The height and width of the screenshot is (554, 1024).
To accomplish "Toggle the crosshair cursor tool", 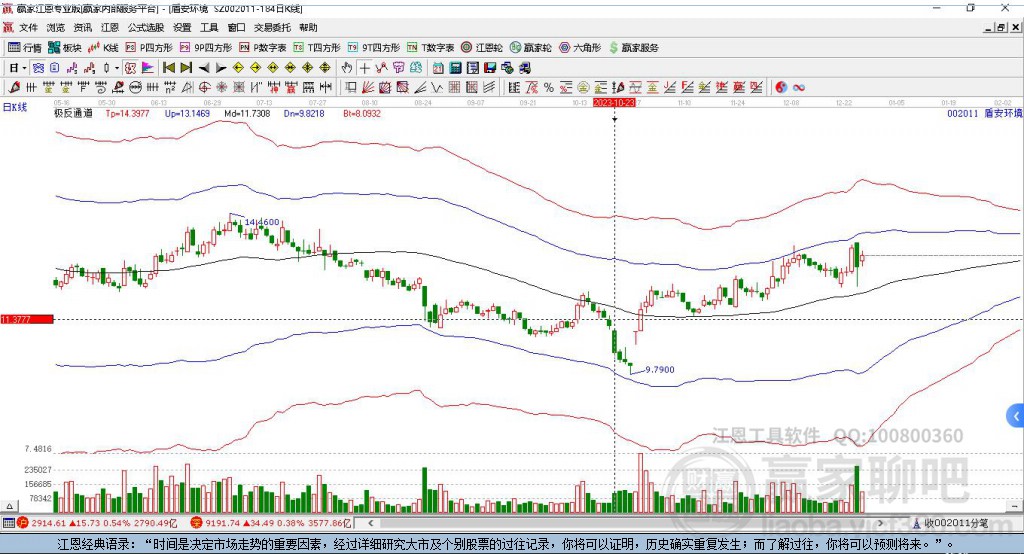I will point(364,68).
